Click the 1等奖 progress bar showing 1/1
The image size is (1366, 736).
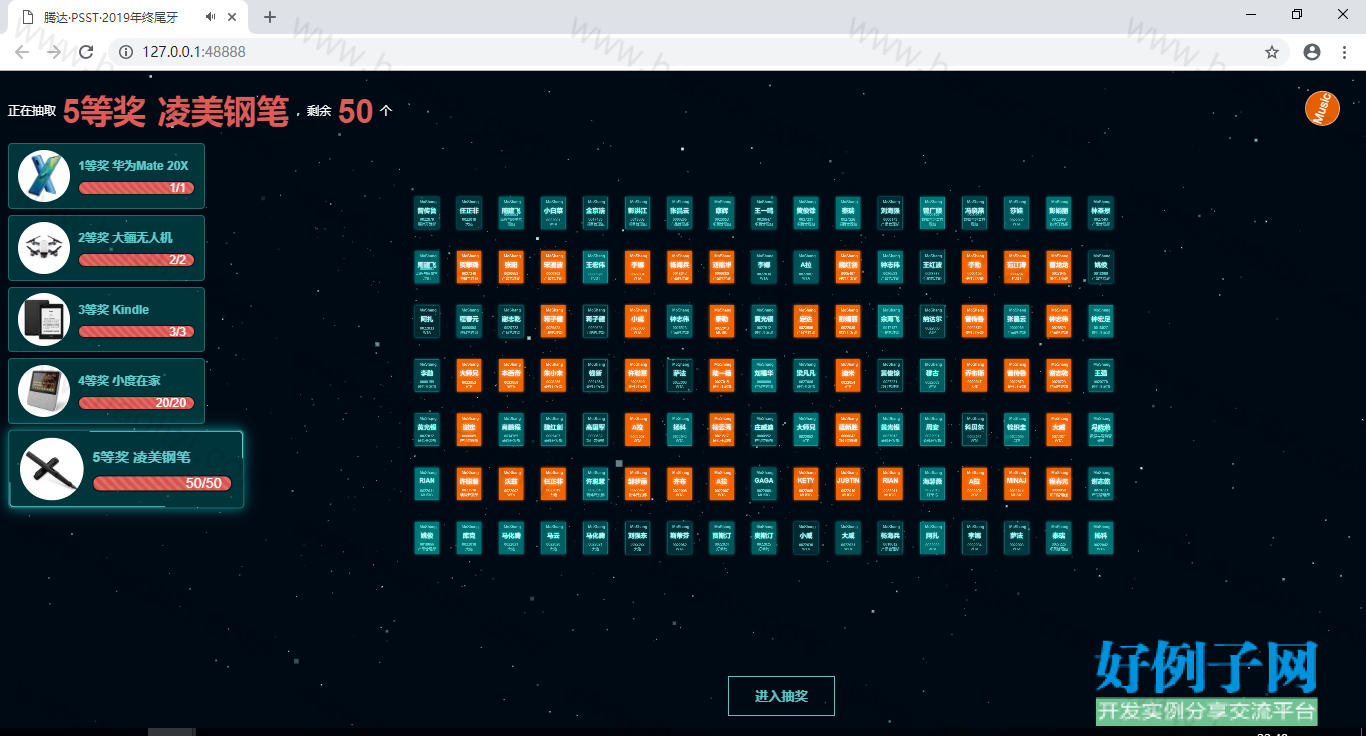(x=136, y=187)
